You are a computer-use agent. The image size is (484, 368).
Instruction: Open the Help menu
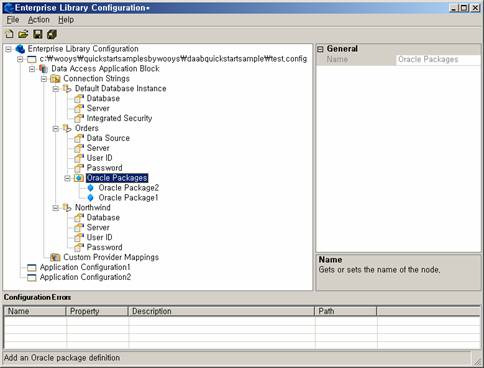[x=66, y=20]
